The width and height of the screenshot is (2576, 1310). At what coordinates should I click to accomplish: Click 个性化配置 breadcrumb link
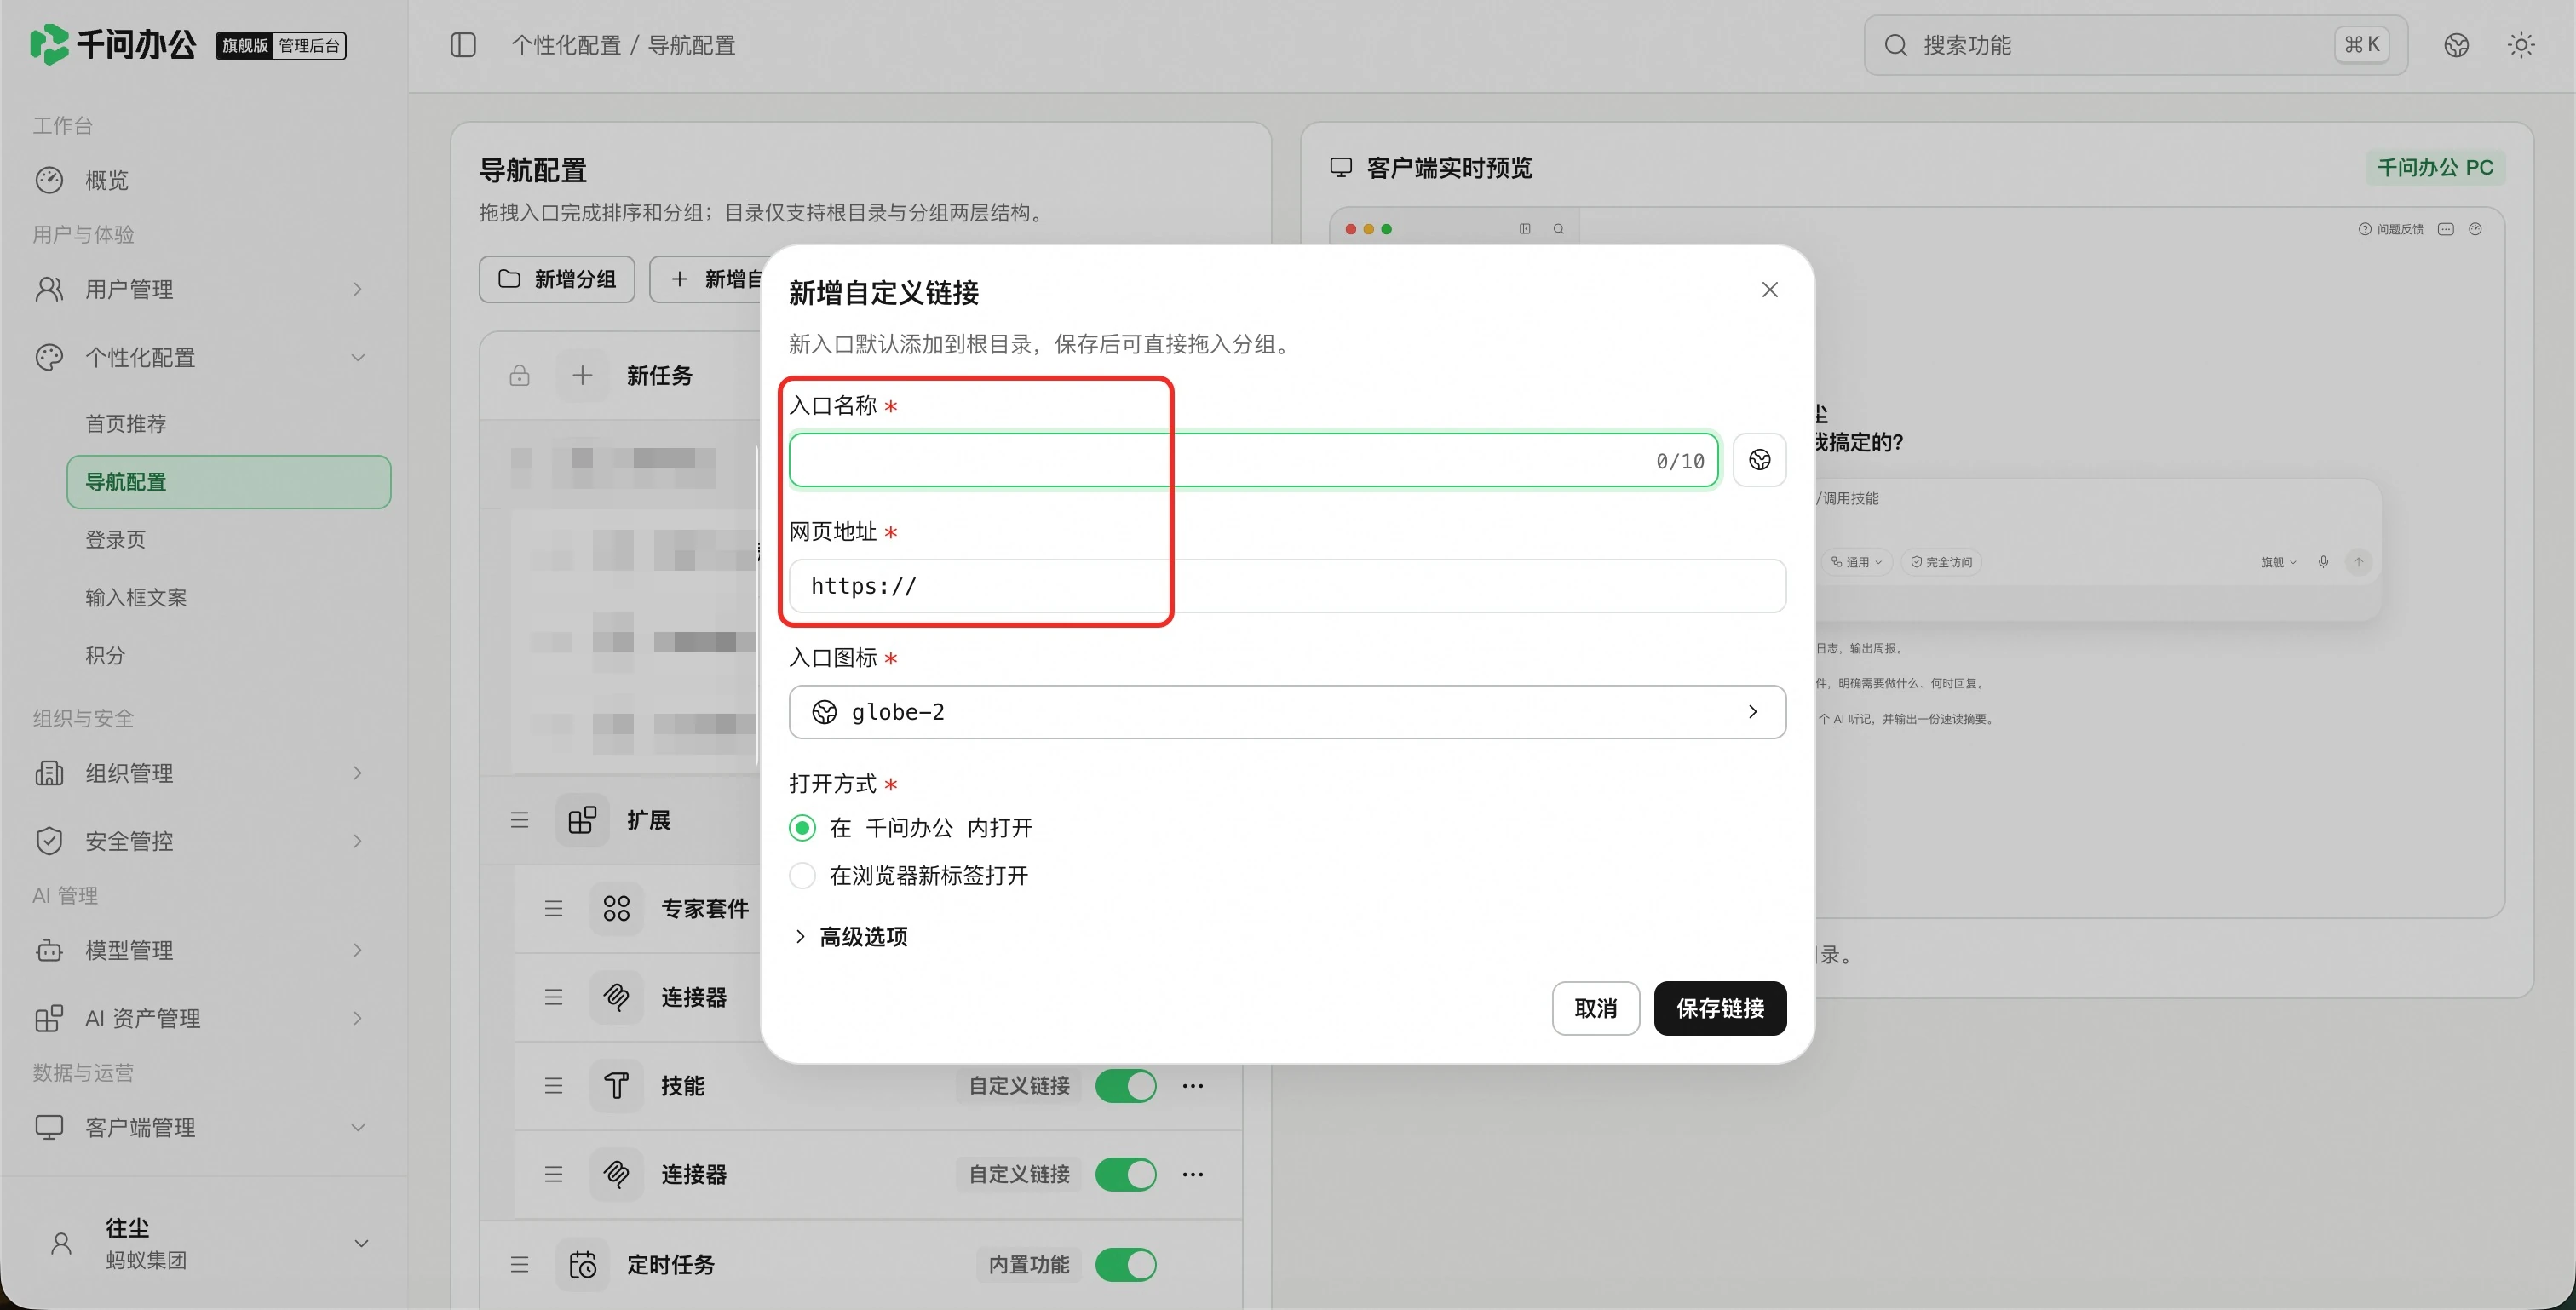tap(566, 45)
